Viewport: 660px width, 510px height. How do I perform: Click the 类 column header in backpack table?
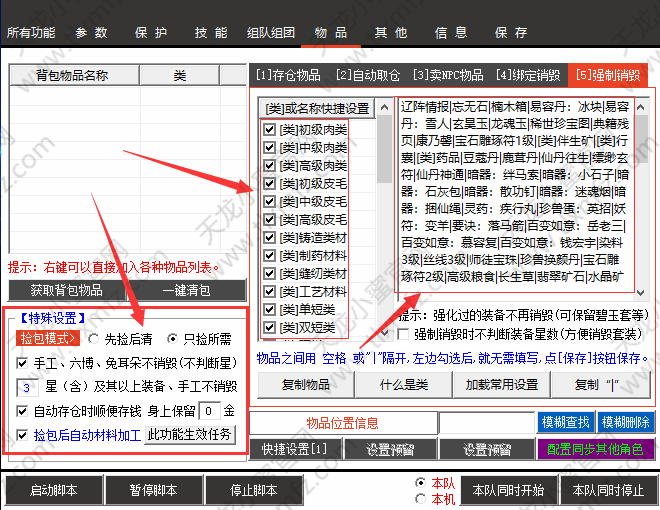(x=179, y=75)
